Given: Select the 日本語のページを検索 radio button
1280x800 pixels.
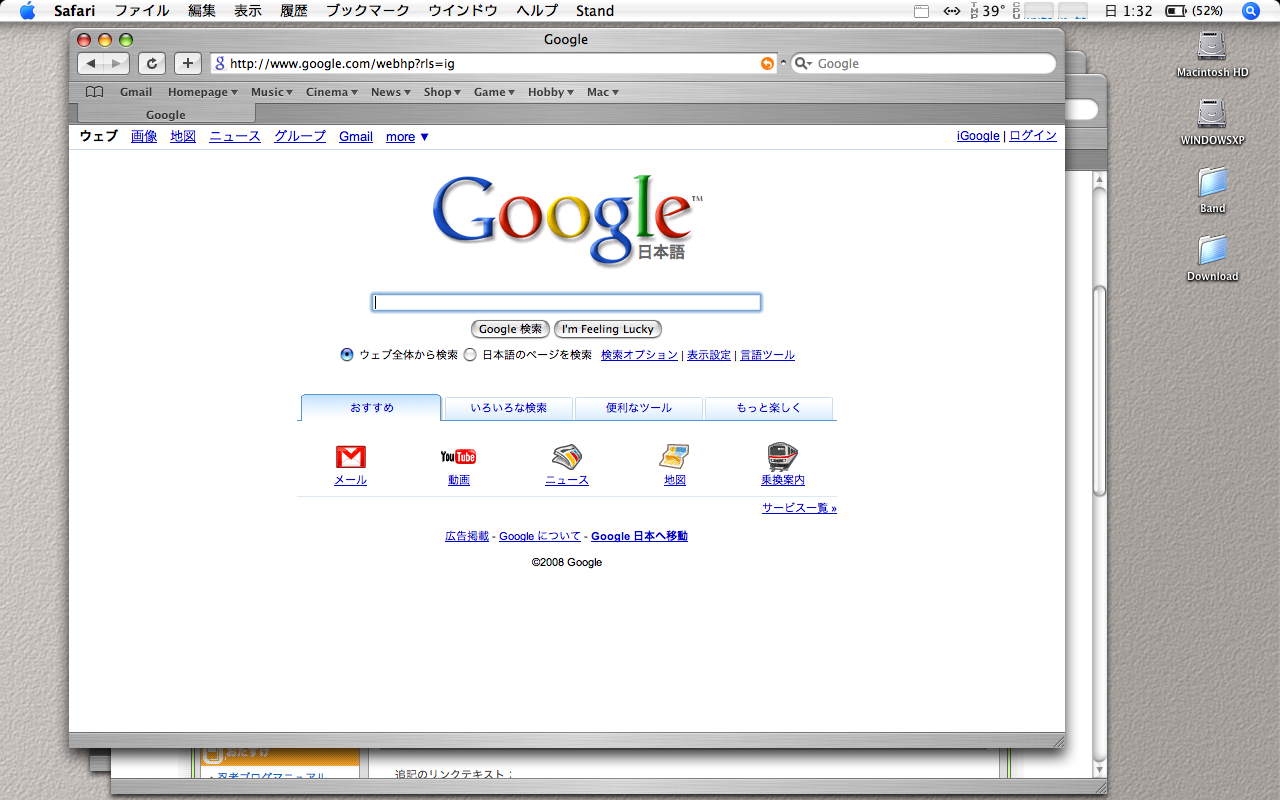Looking at the screenshot, I should (x=470, y=354).
